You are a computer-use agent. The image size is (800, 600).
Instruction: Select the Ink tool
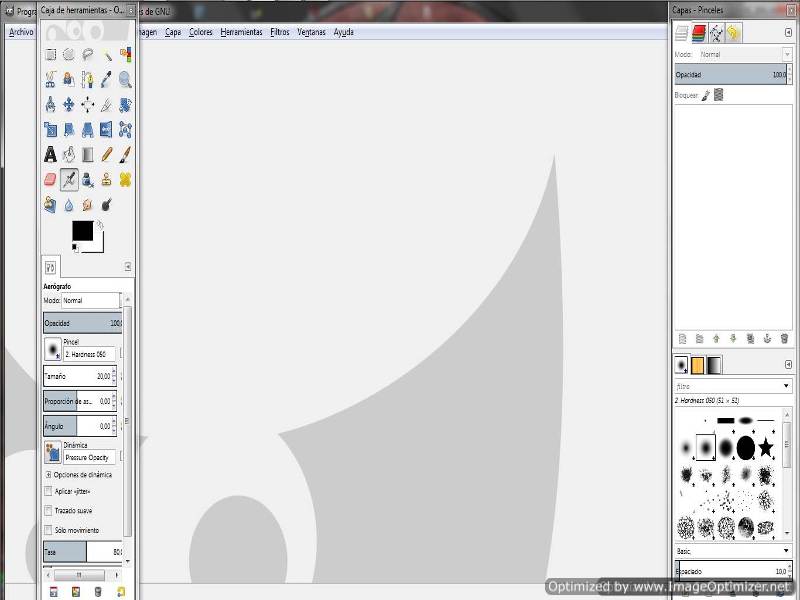click(x=88, y=180)
